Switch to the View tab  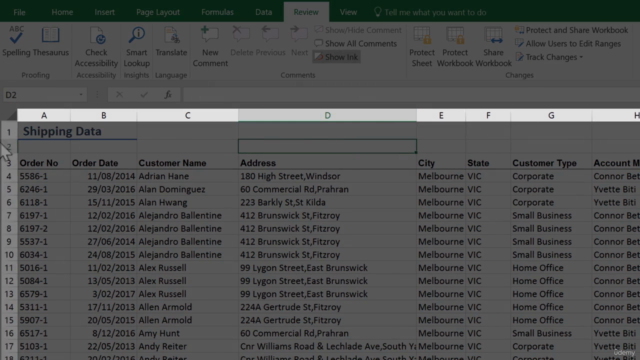click(348, 12)
